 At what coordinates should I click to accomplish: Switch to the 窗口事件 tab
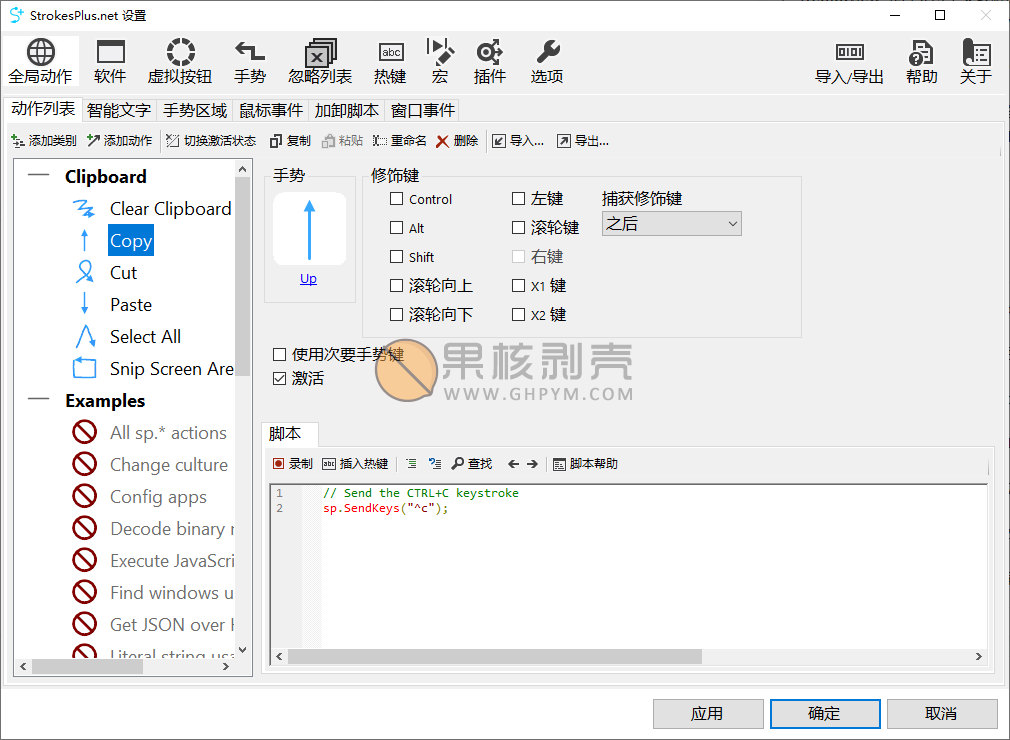[423, 110]
